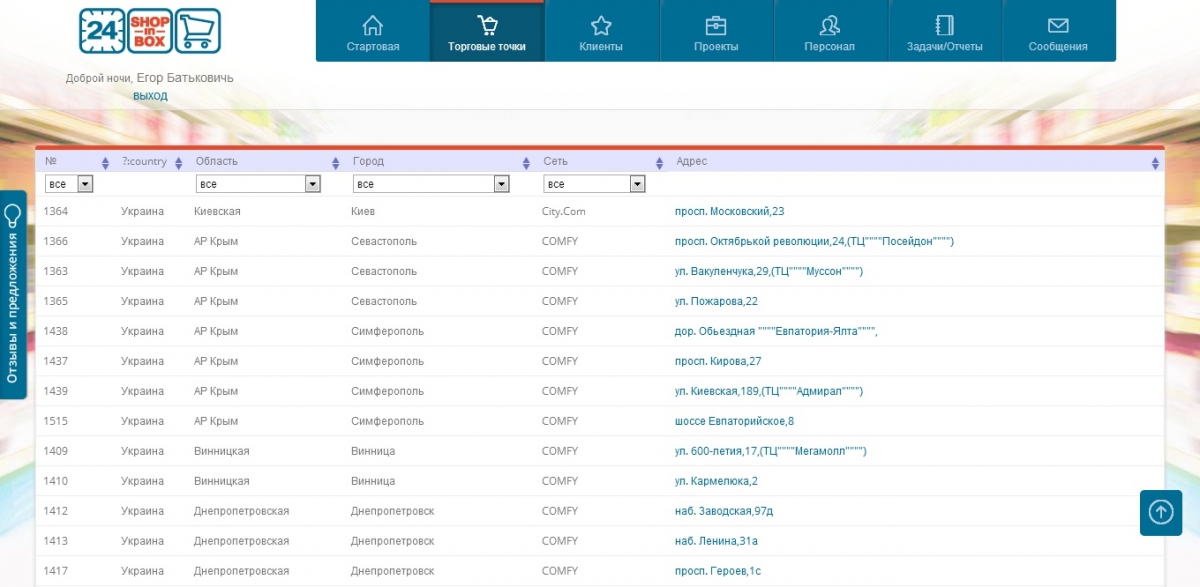Sort by Город column arrows
Image resolution: width=1200 pixels, height=587 pixels.
tap(526, 163)
